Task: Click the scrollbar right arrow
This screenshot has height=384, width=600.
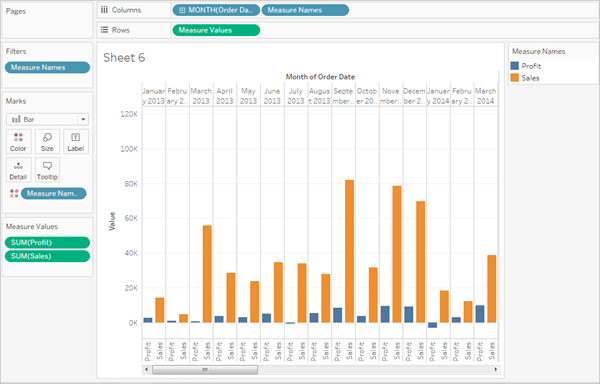Action: (x=496, y=369)
